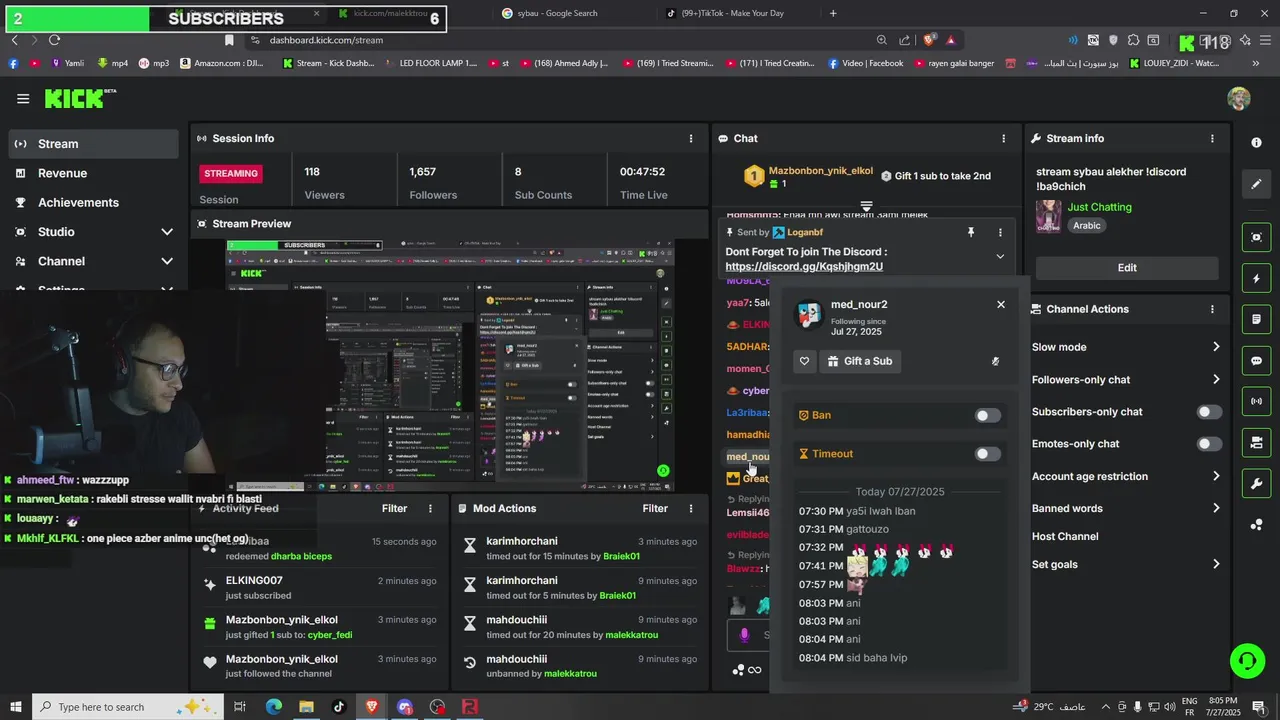The width and height of the screenshot is (1280, 720).
Task: Click the broadcast signal icon on right sidebar
Action: (1256, 402)
